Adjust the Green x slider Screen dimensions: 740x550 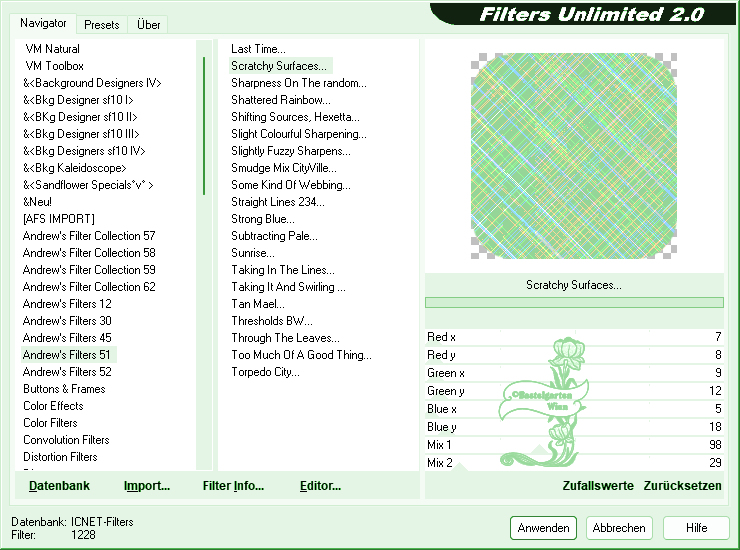(x=574, y=373)
